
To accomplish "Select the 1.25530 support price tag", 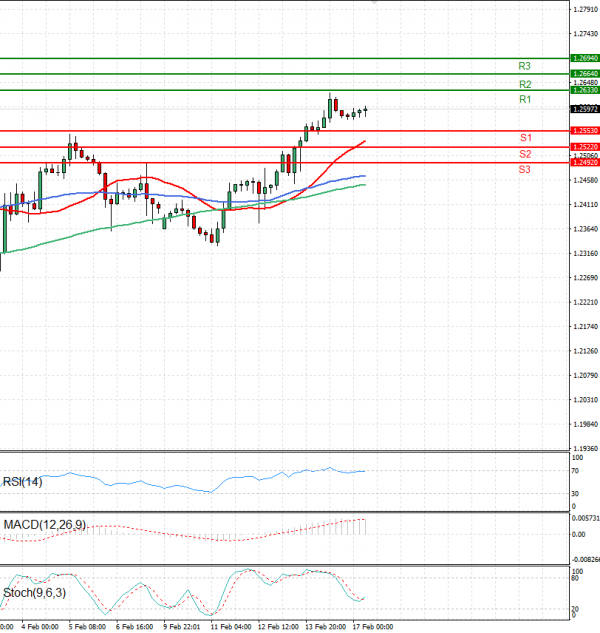I will [x=585, y=131].
